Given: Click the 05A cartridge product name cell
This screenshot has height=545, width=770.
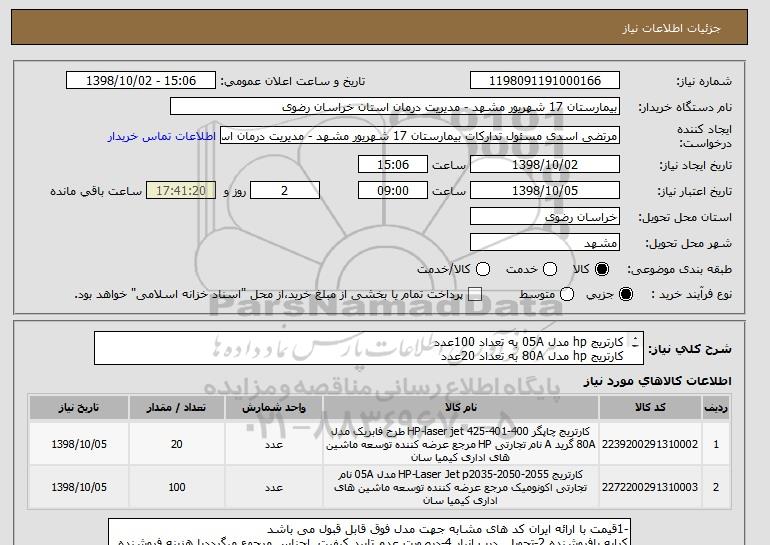Looking at the screenshot, I should (461, 487).
